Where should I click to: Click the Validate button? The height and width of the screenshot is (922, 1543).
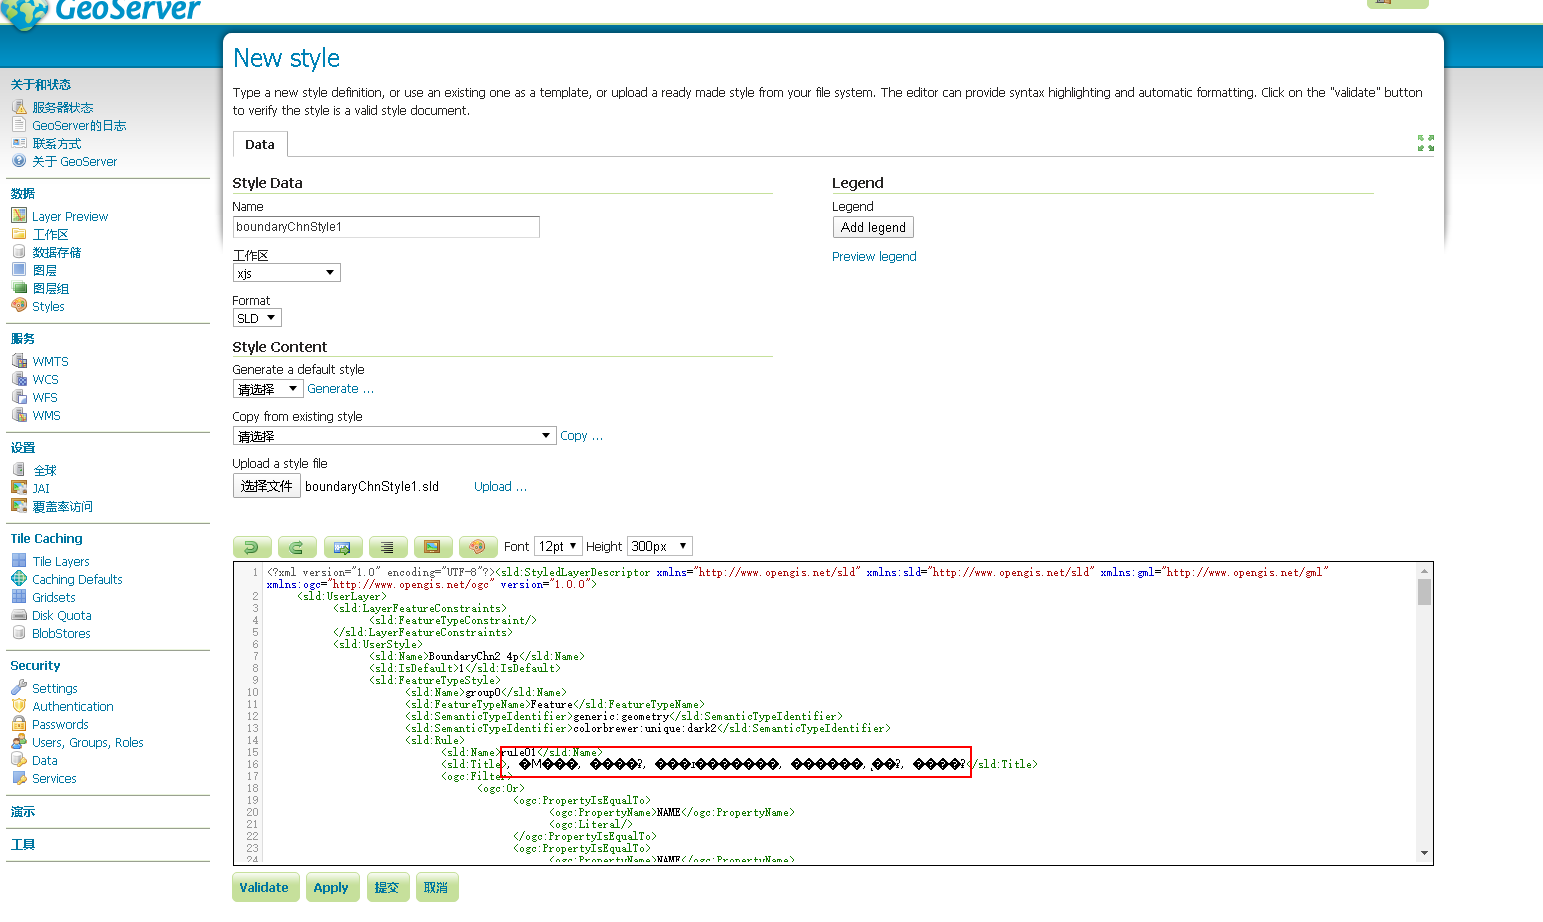(x=264, y=887)
